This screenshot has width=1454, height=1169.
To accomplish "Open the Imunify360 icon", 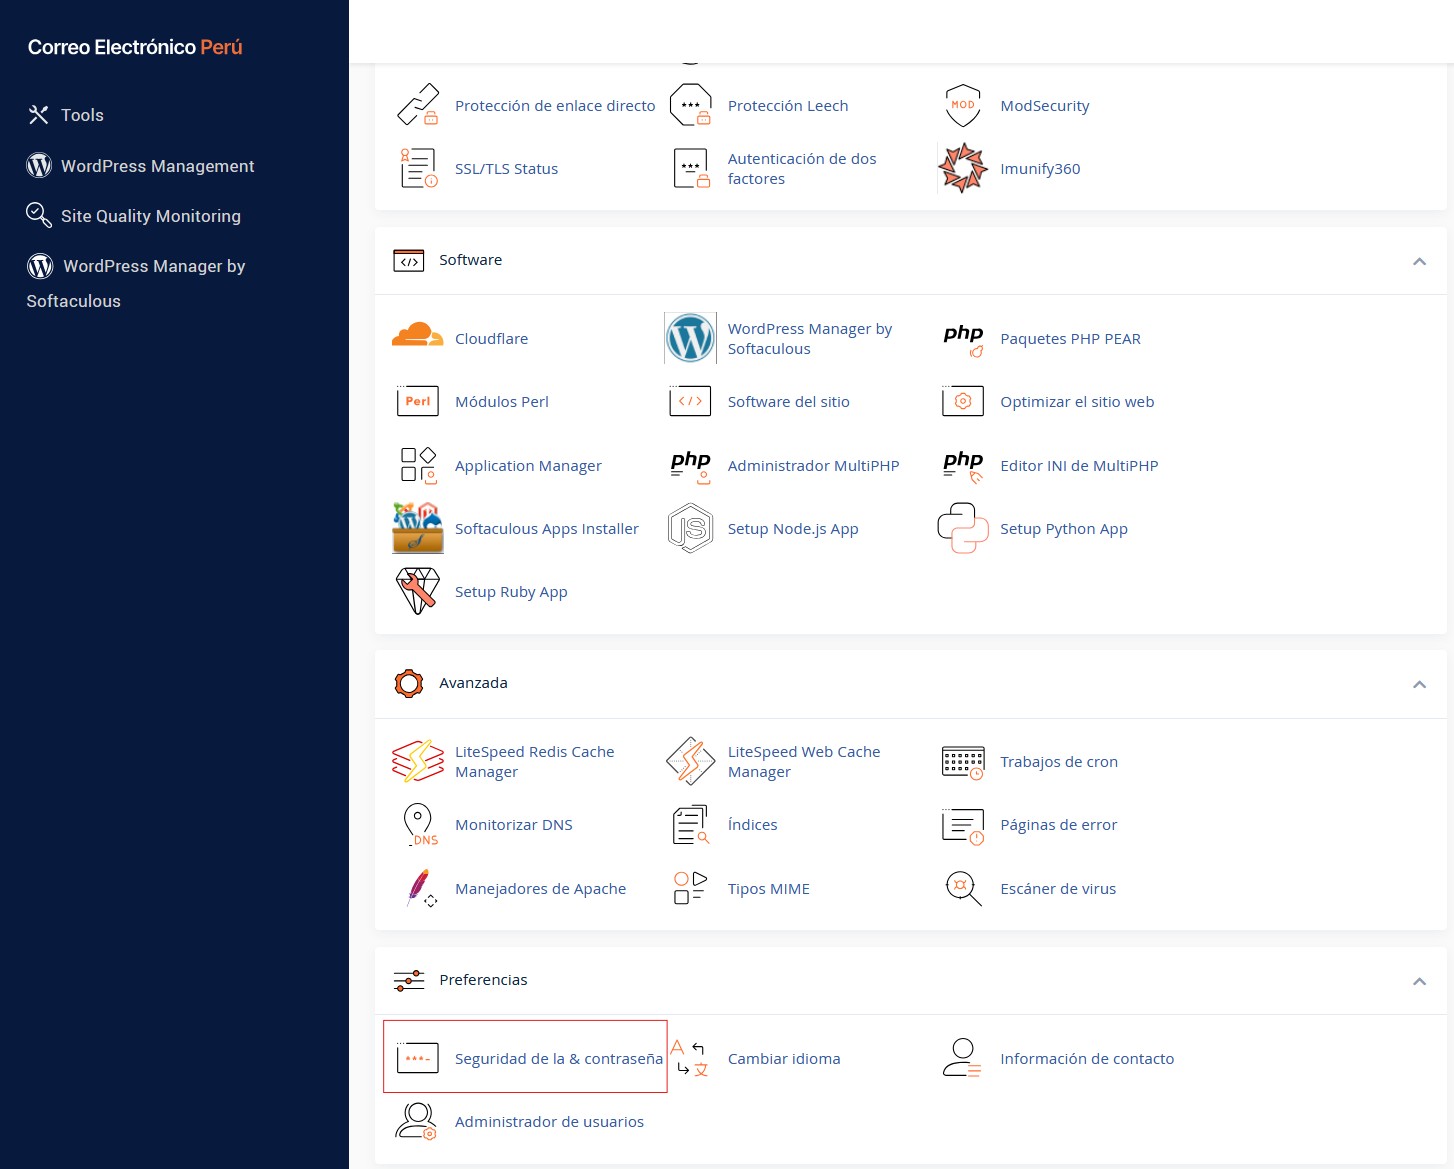I will click(x=962, y=168).
